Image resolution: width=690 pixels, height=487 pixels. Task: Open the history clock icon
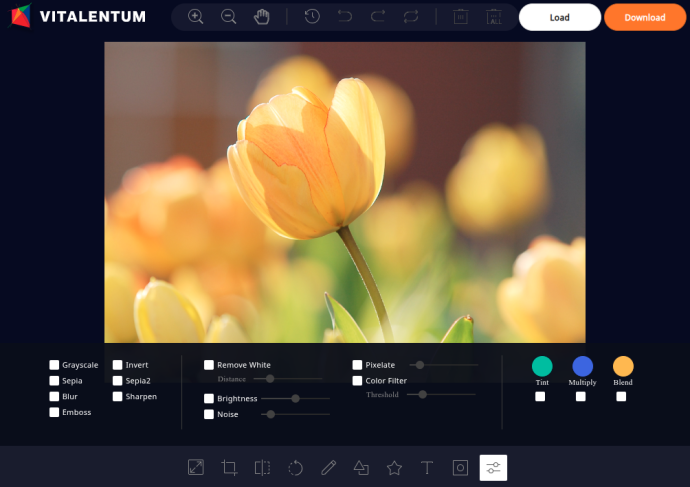[x=312, y=17]
